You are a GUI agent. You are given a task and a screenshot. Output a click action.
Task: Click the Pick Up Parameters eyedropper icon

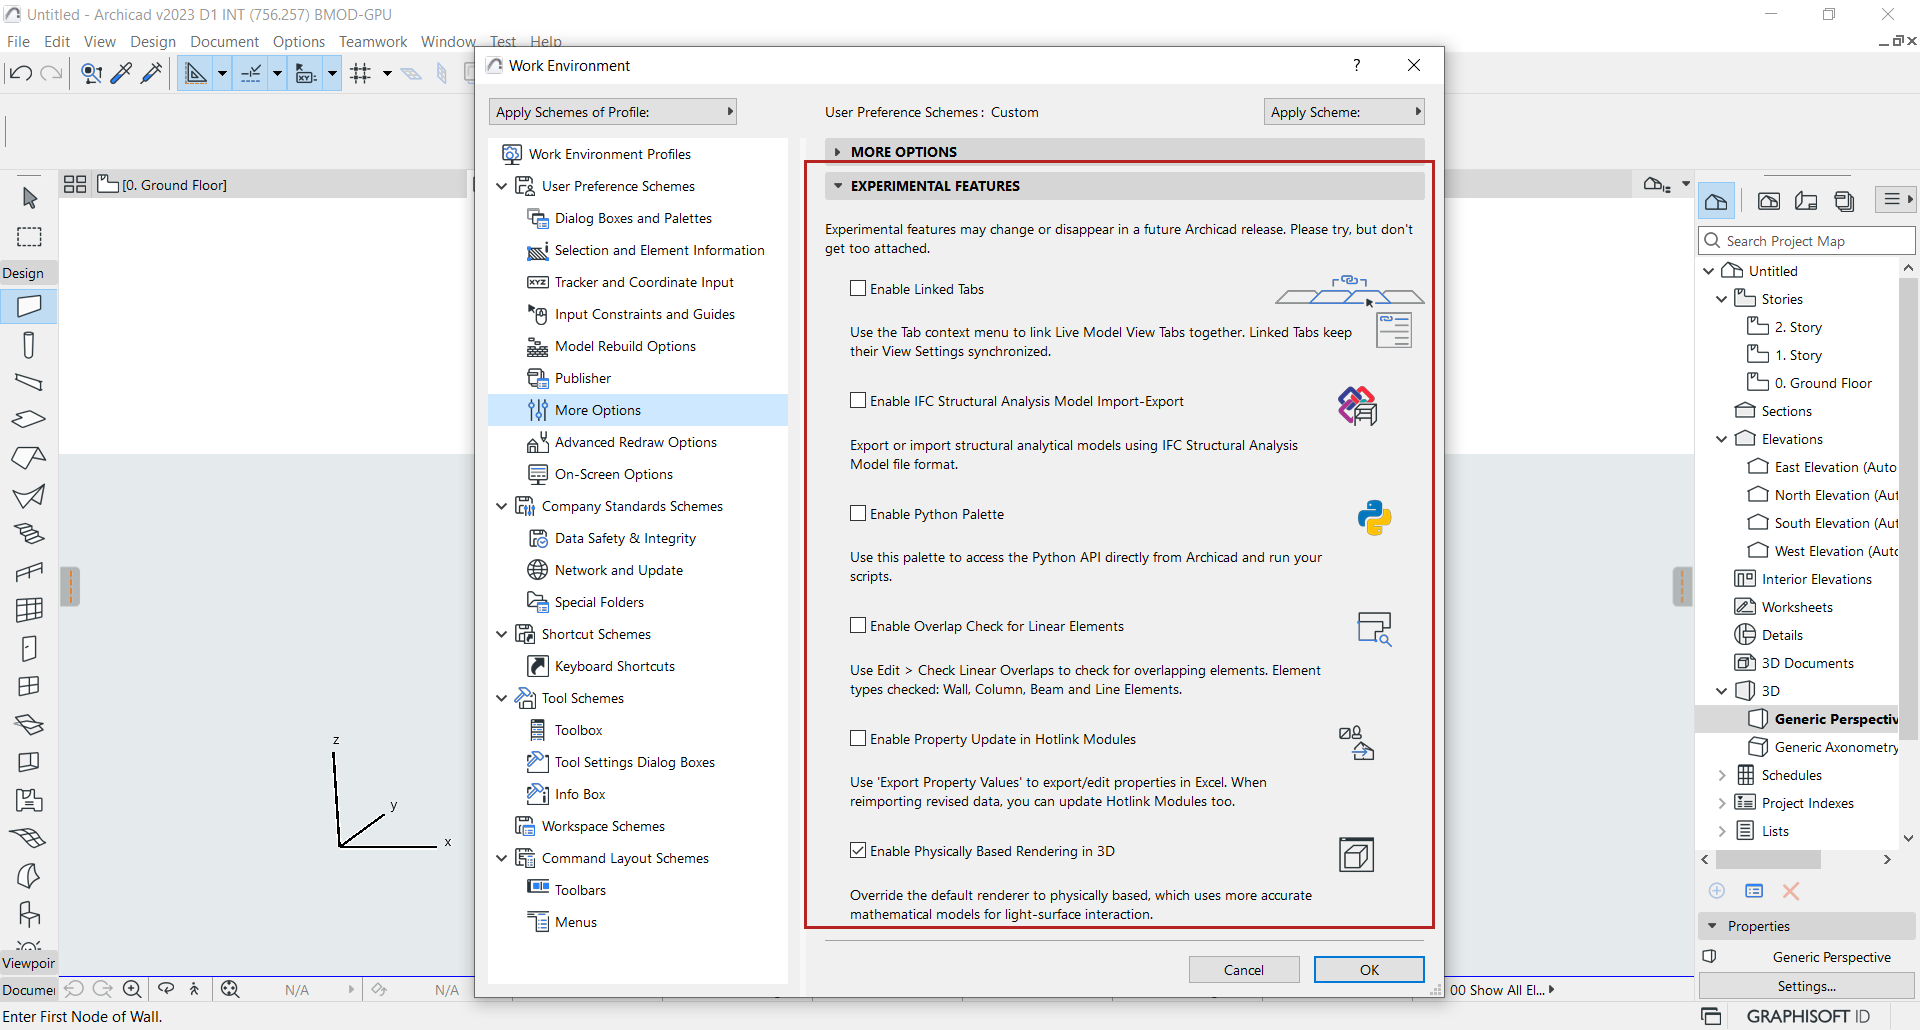(121, 73)
